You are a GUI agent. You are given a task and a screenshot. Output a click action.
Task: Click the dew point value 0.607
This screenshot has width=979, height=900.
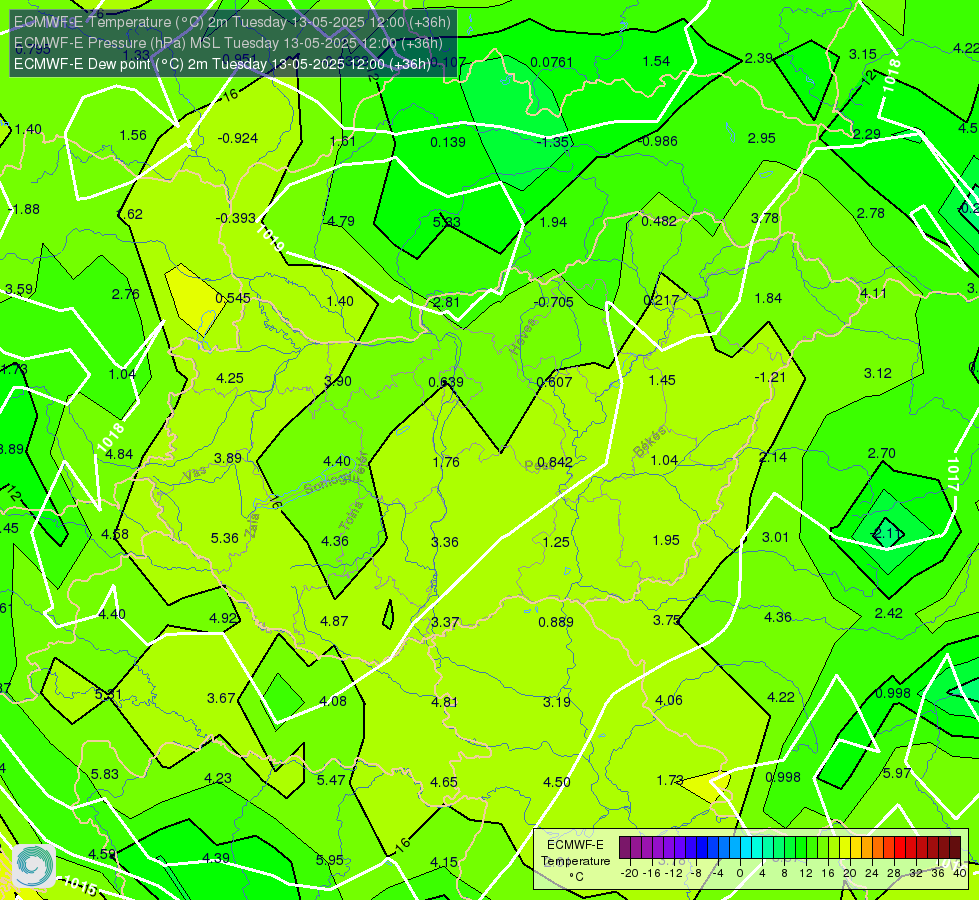point(554,382)
